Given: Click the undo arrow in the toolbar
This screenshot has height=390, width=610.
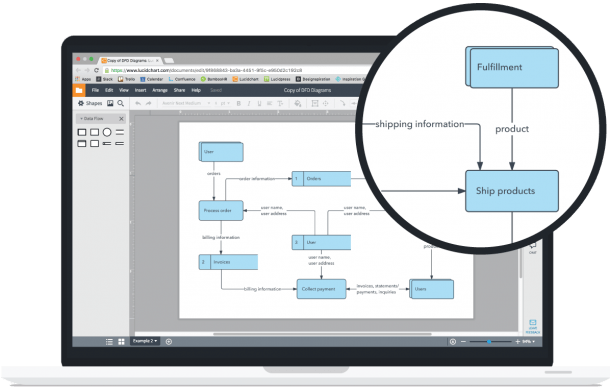Looking at the screenshot, I should [138, 103].
